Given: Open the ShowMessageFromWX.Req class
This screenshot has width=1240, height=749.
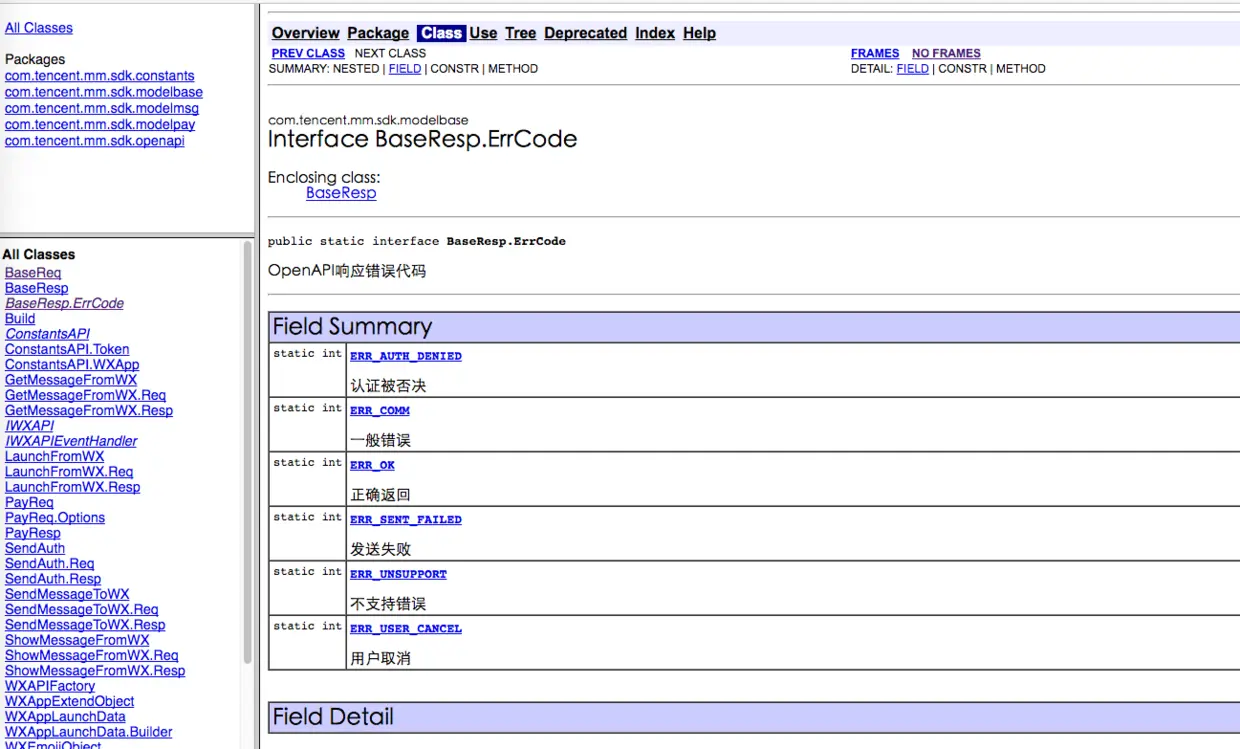Looking at the screenshot, I should tap(92, 656).
